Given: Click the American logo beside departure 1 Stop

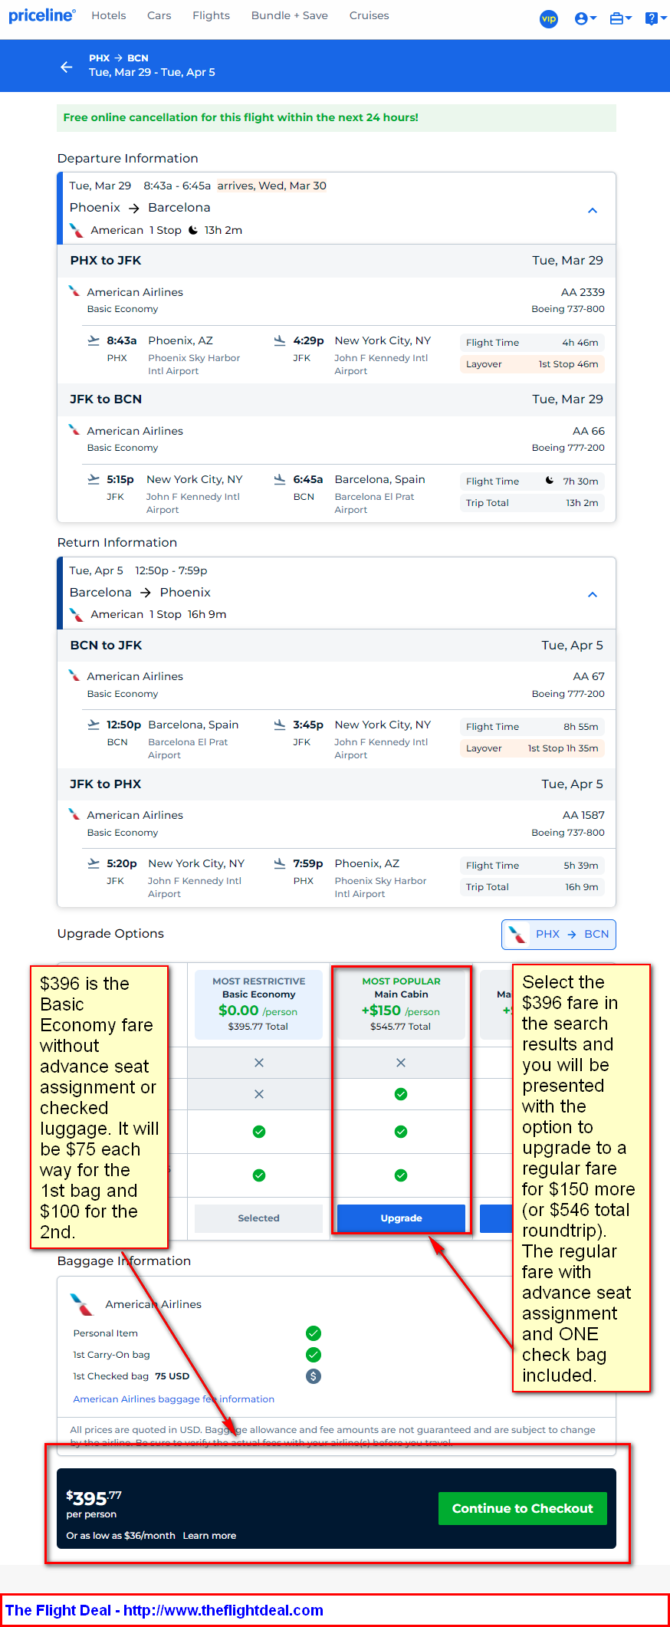Looking at the screenshot, I should click(76, 230).
